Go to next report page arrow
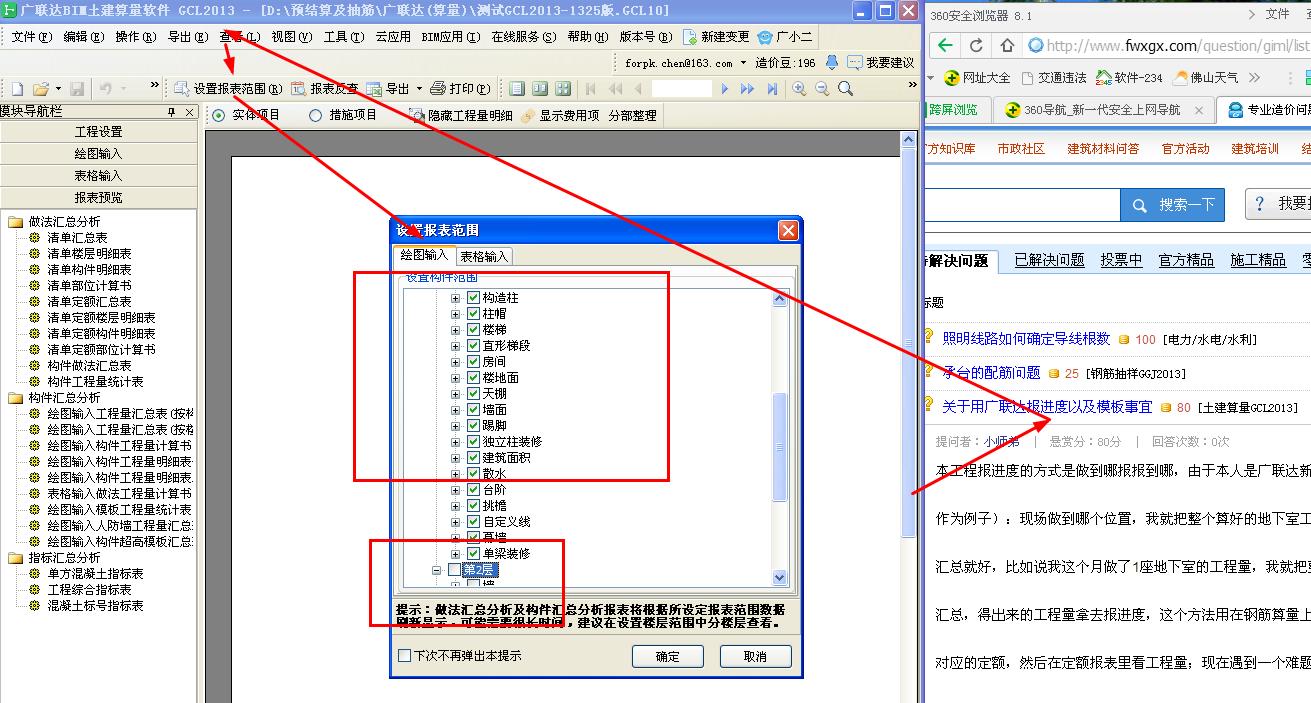The image size is (1311, 703). pos(725,89)
